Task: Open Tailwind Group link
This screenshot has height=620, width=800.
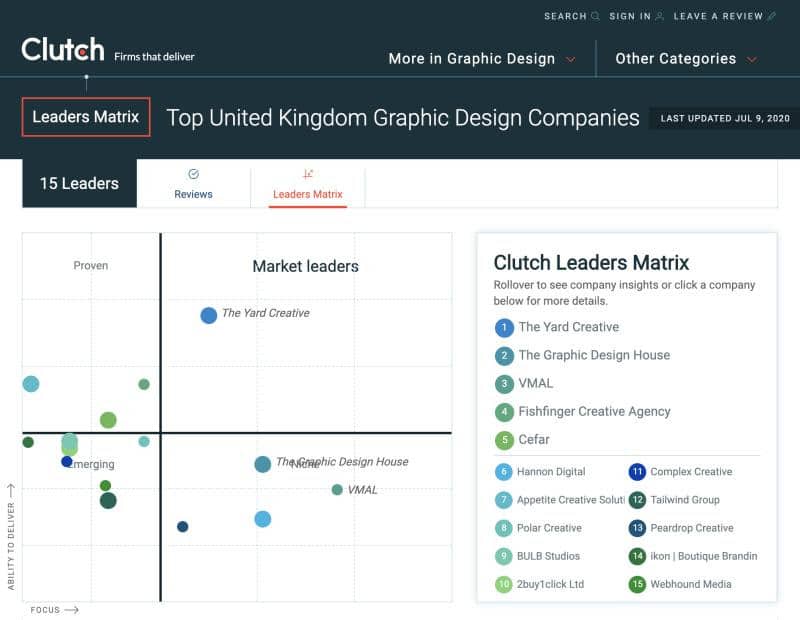Action: coord(685,500)
